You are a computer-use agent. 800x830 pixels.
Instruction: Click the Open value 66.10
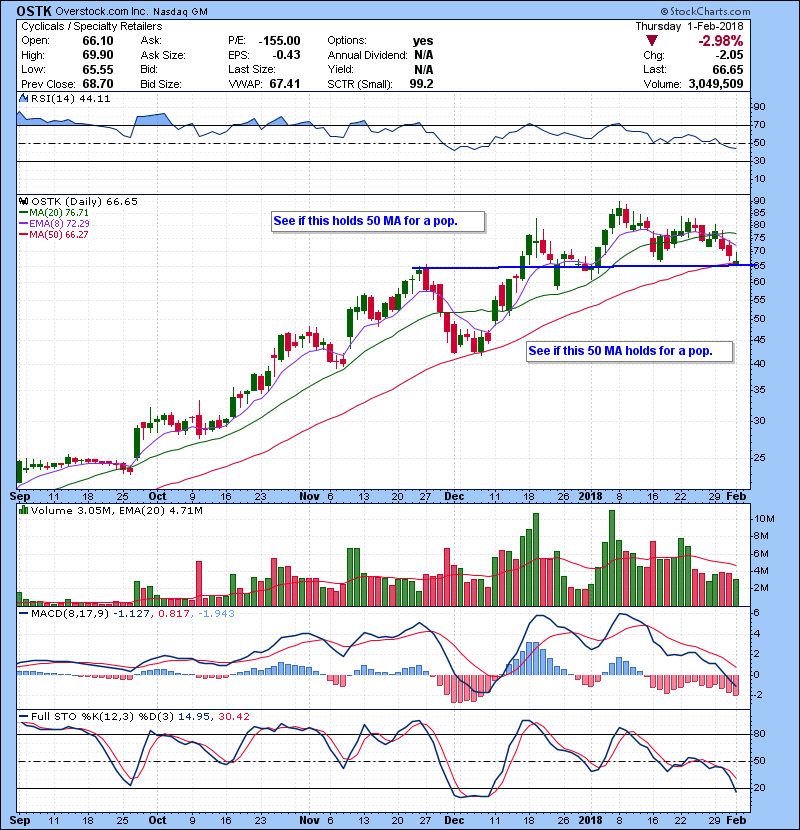pos(97,41)
